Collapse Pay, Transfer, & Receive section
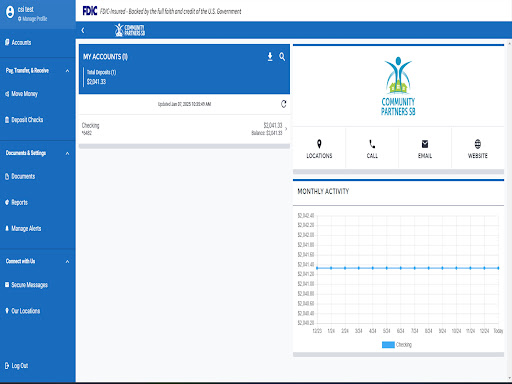Screen dimensions: 512x384 coord(67,71)
